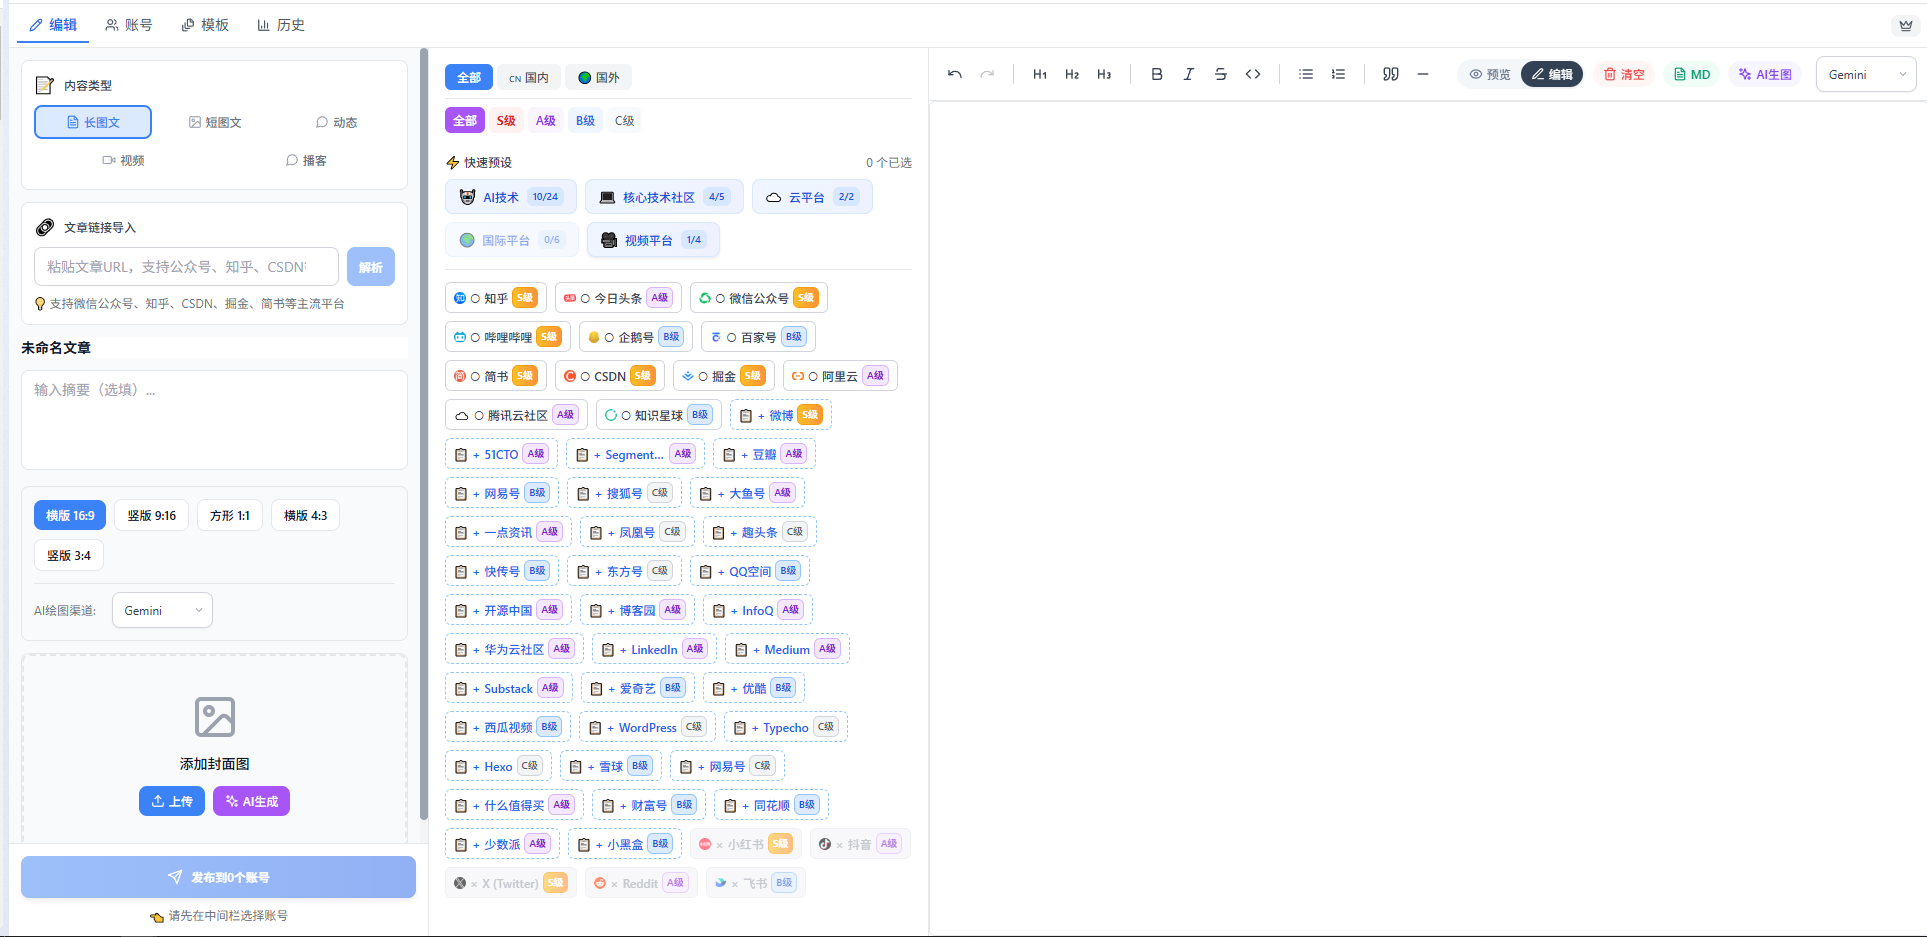Click the AI生成 cover button
Viewport: 1927px width, 937px height.
coord(251,801)
